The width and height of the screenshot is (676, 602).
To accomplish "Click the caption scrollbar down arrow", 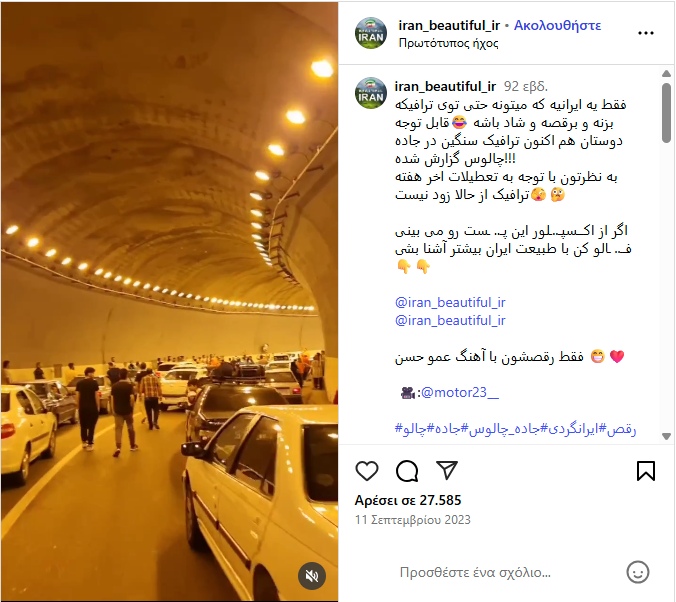I will click(666, 436).
